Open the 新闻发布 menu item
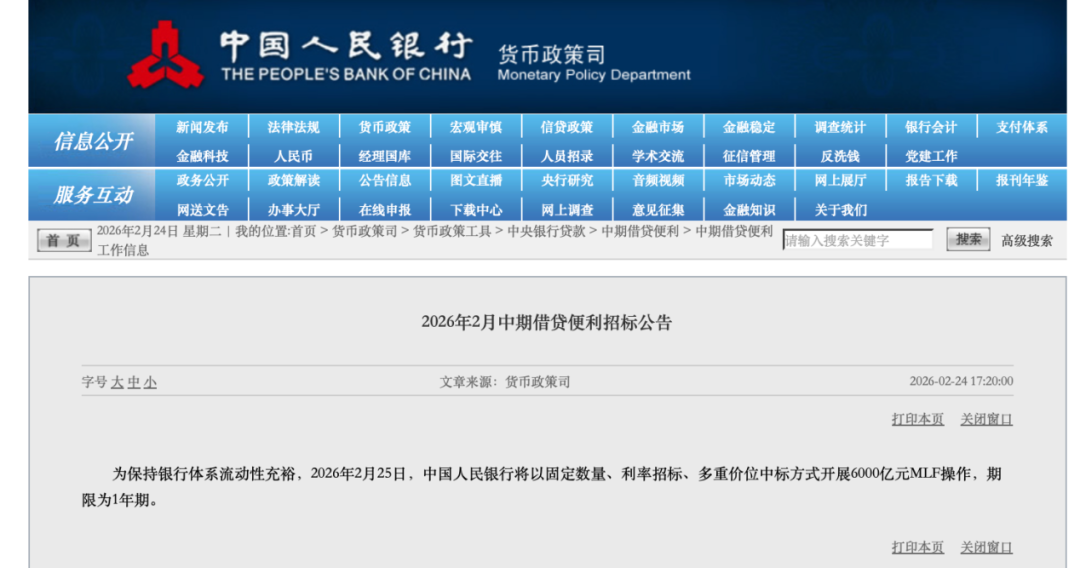 [x=202, y=128]
